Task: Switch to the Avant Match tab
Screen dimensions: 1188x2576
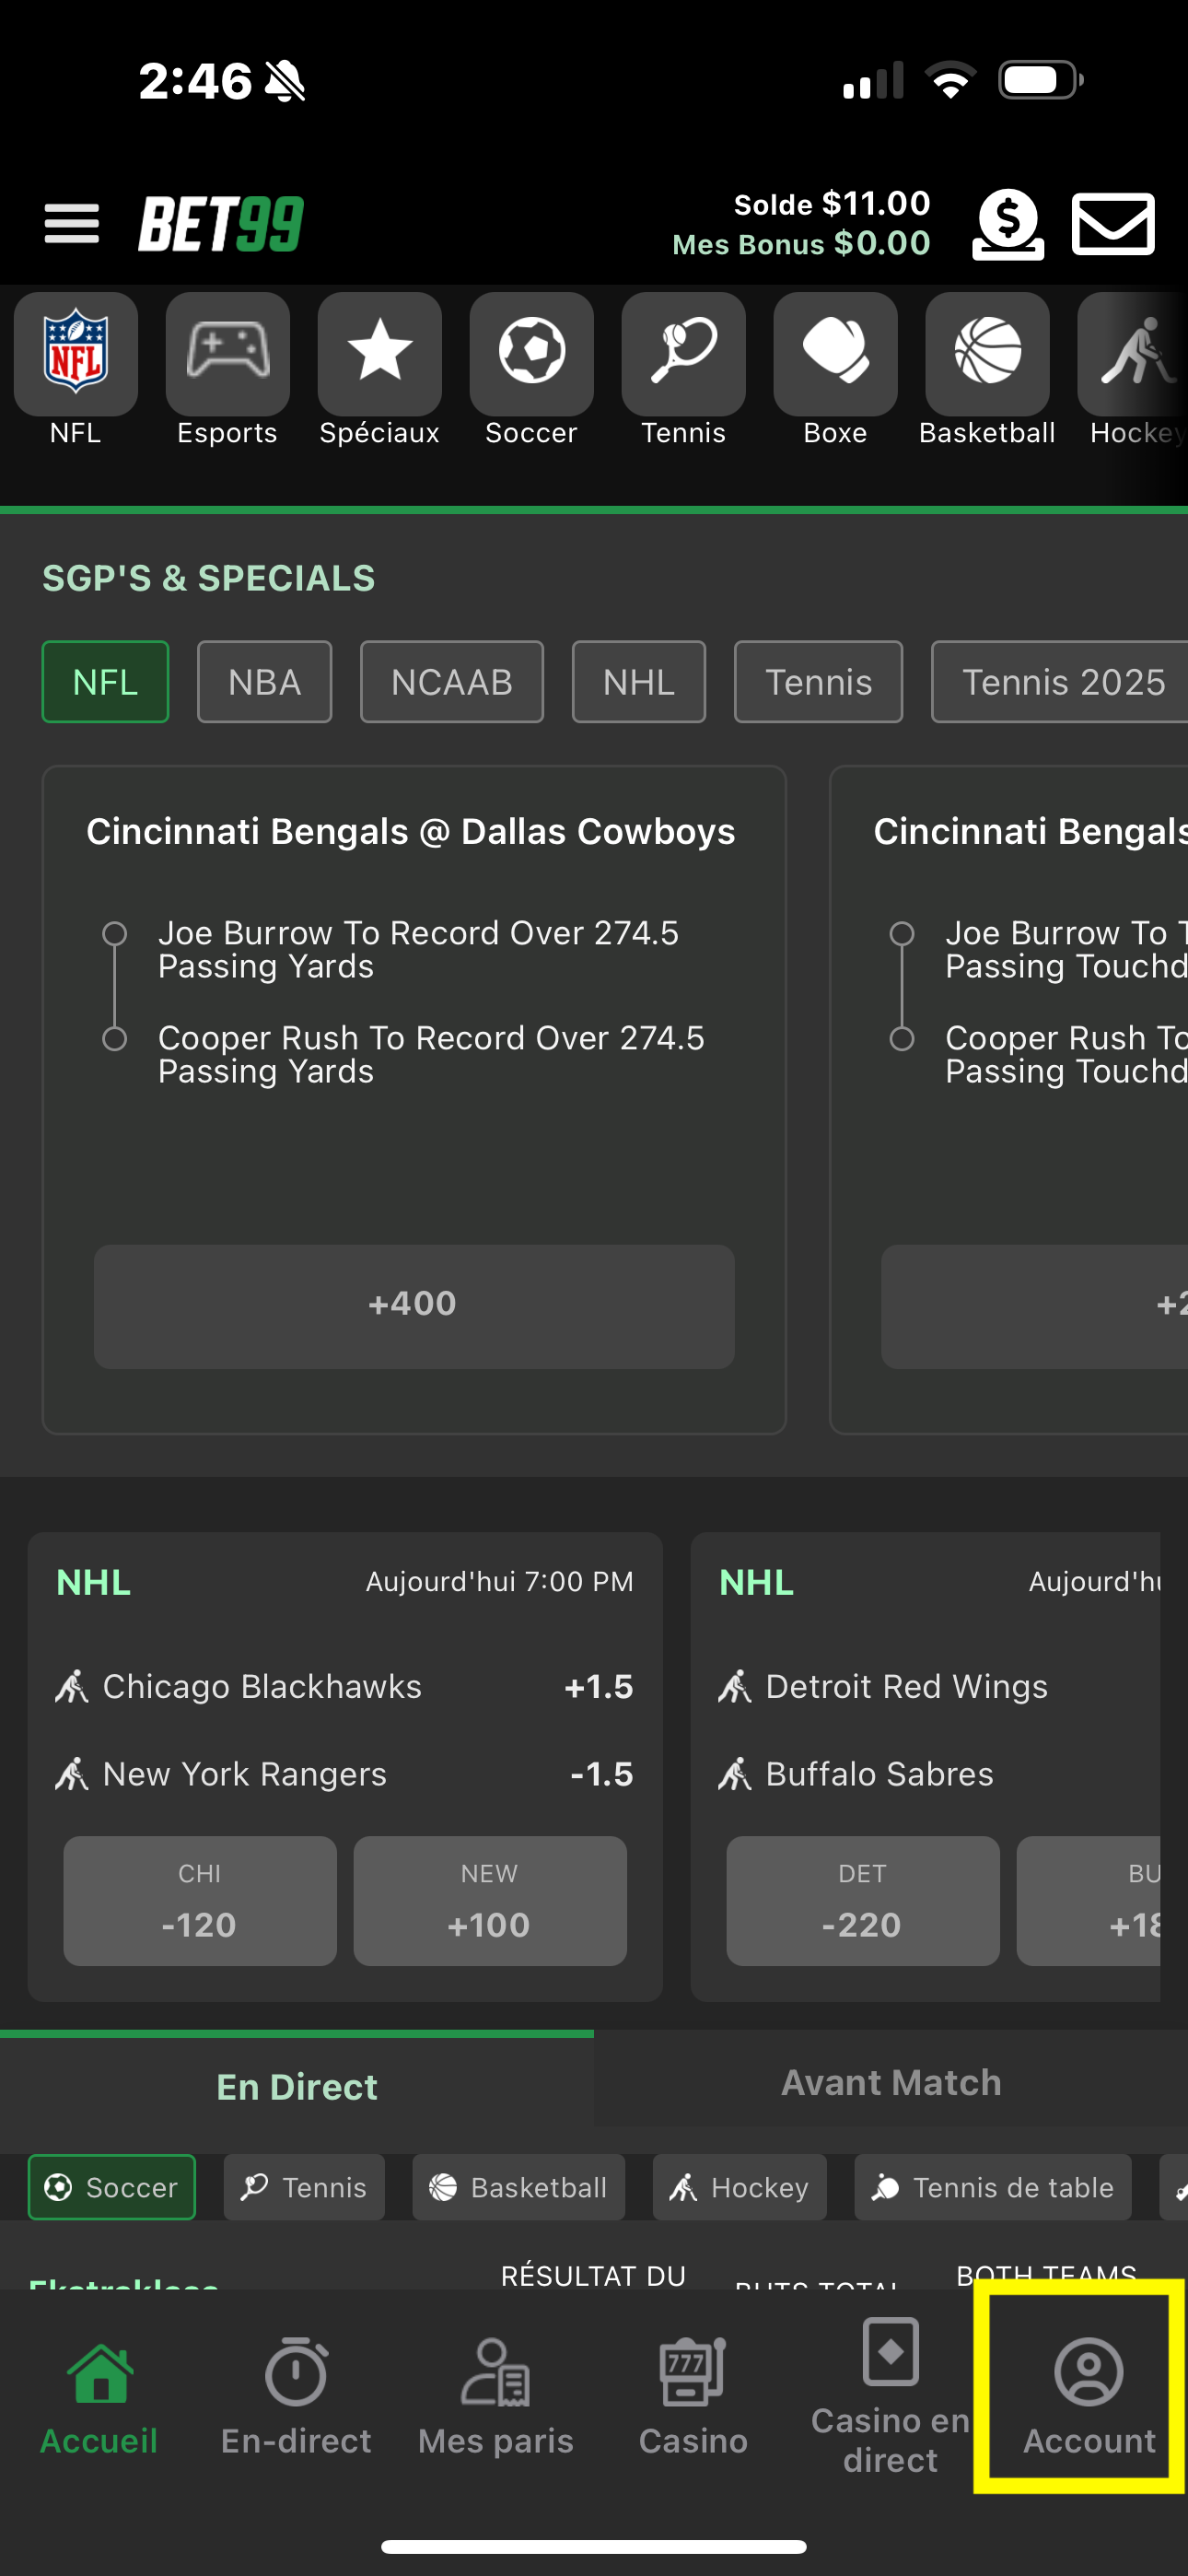Action: coord(890,2082)
